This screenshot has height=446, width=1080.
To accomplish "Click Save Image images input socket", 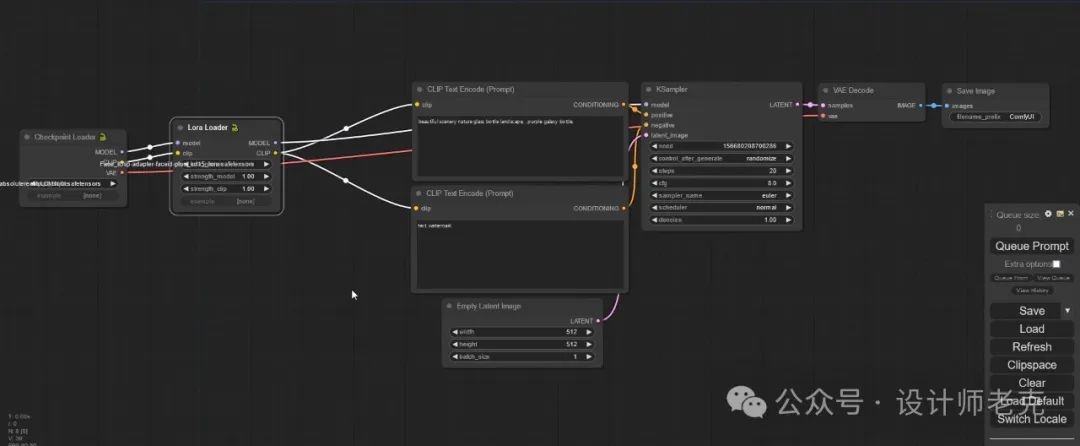I will click(x=946, y=106).
